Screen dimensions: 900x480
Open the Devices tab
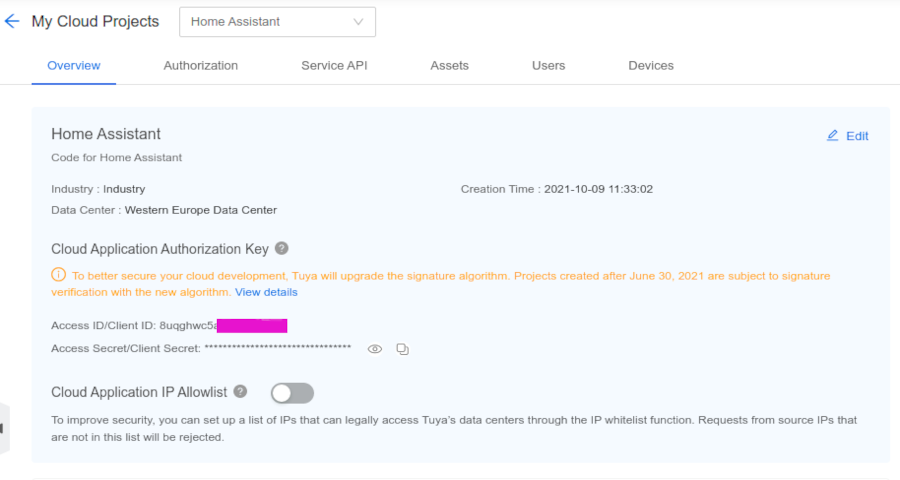tap(651, 65)
